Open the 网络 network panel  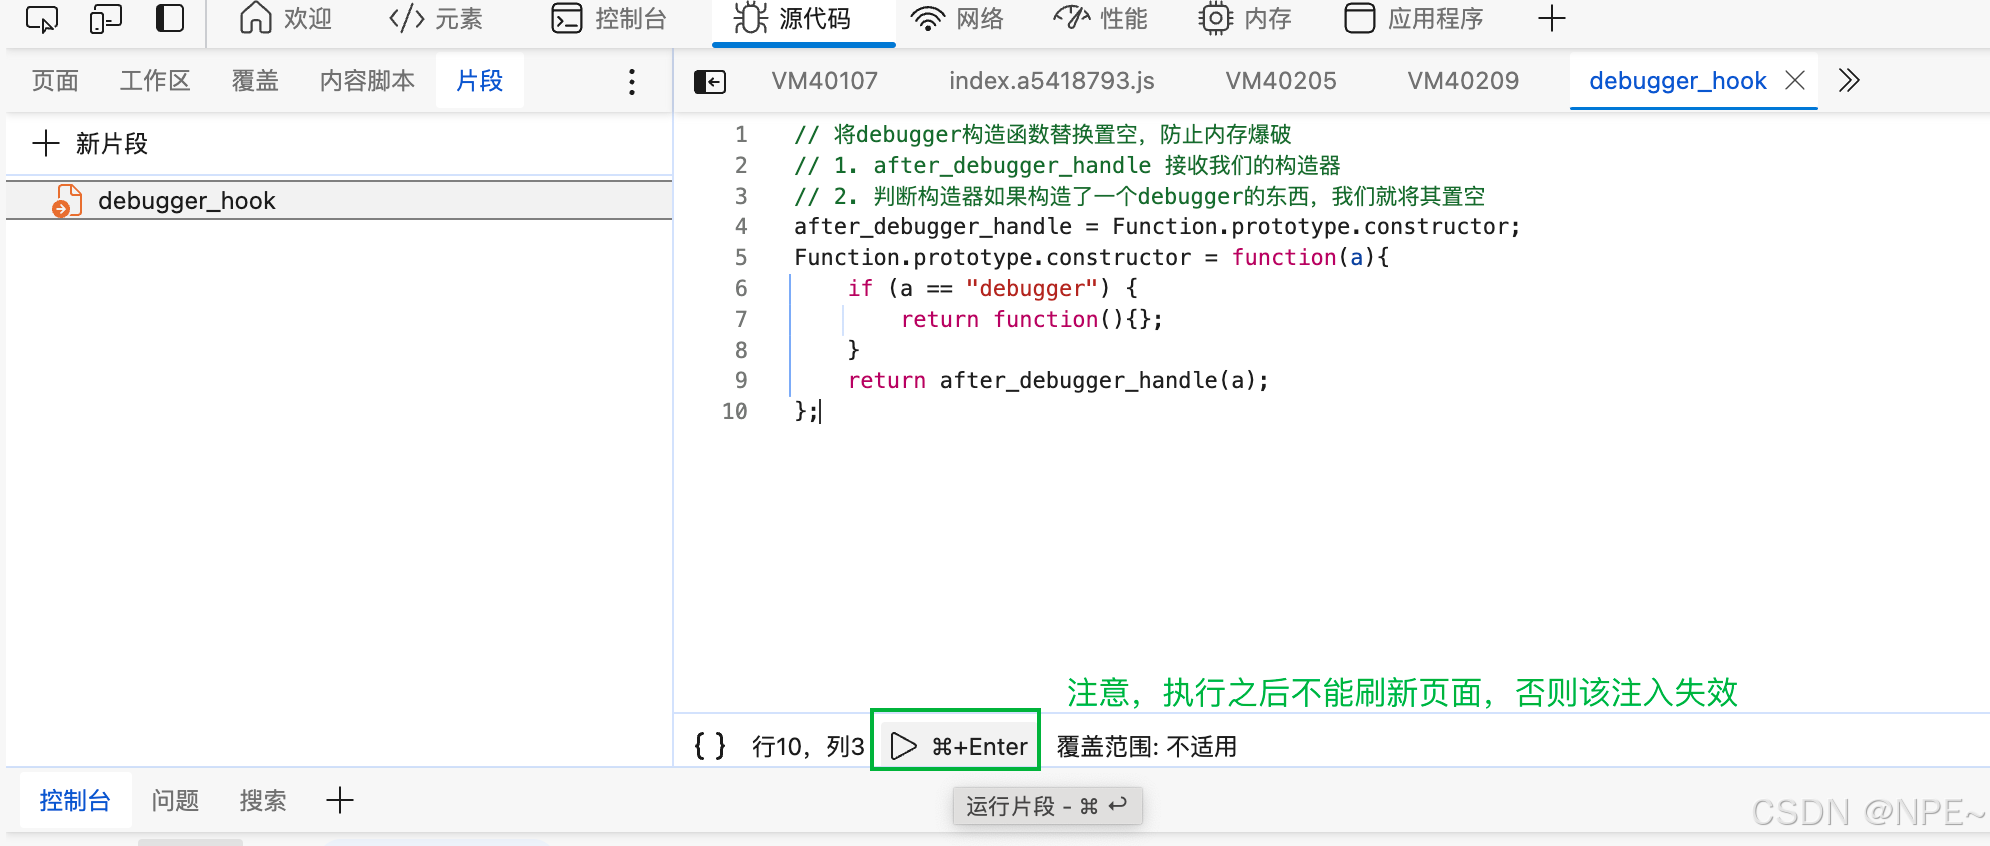pos(957,19)
